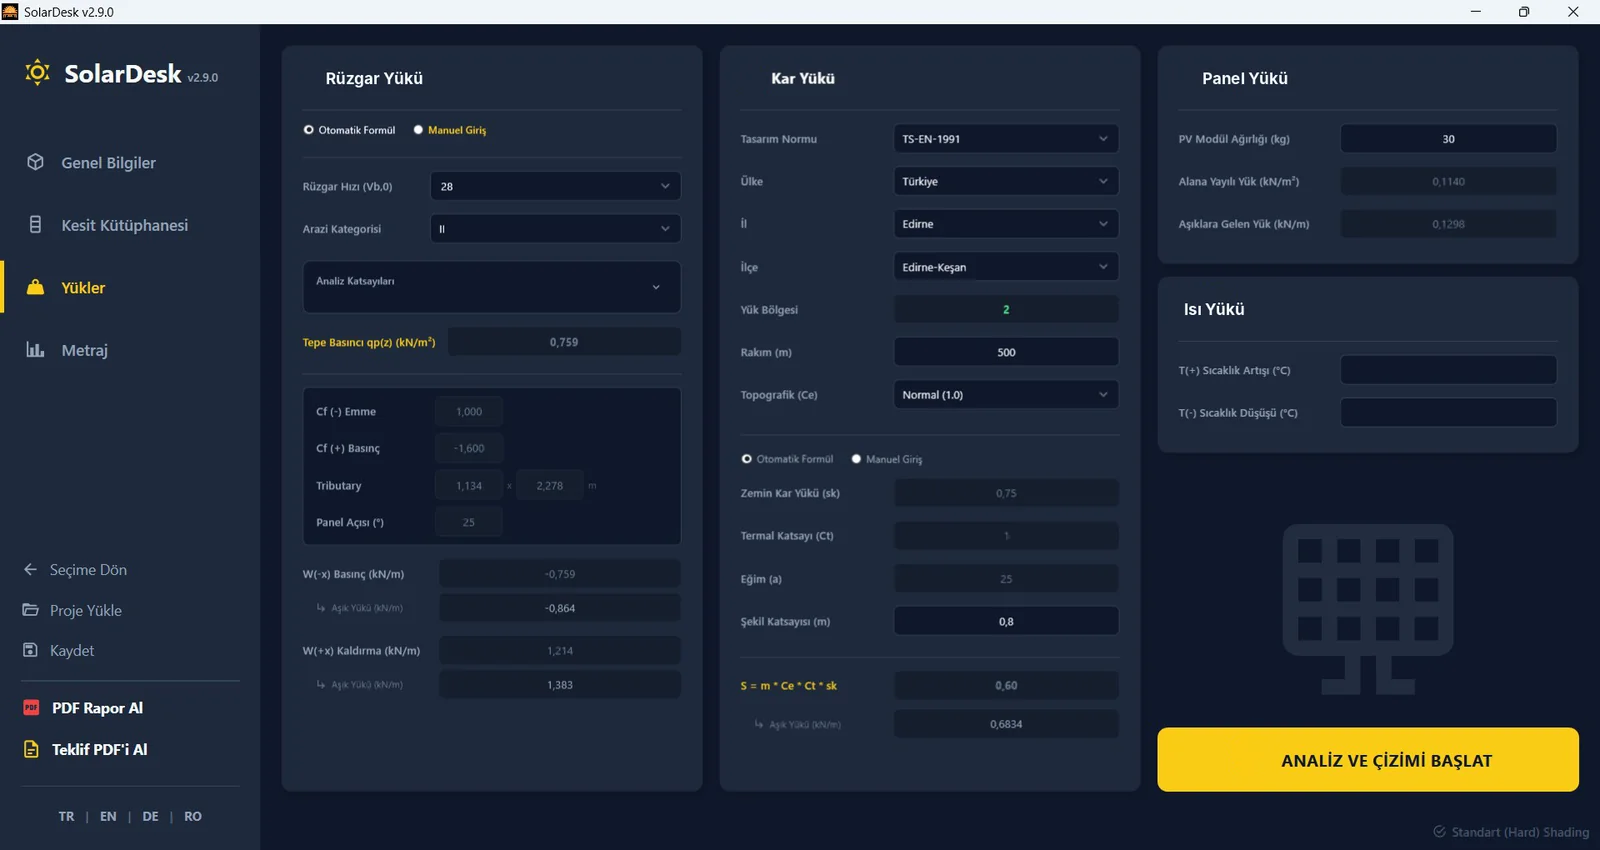Switch language to RO

tap(193, 817)
